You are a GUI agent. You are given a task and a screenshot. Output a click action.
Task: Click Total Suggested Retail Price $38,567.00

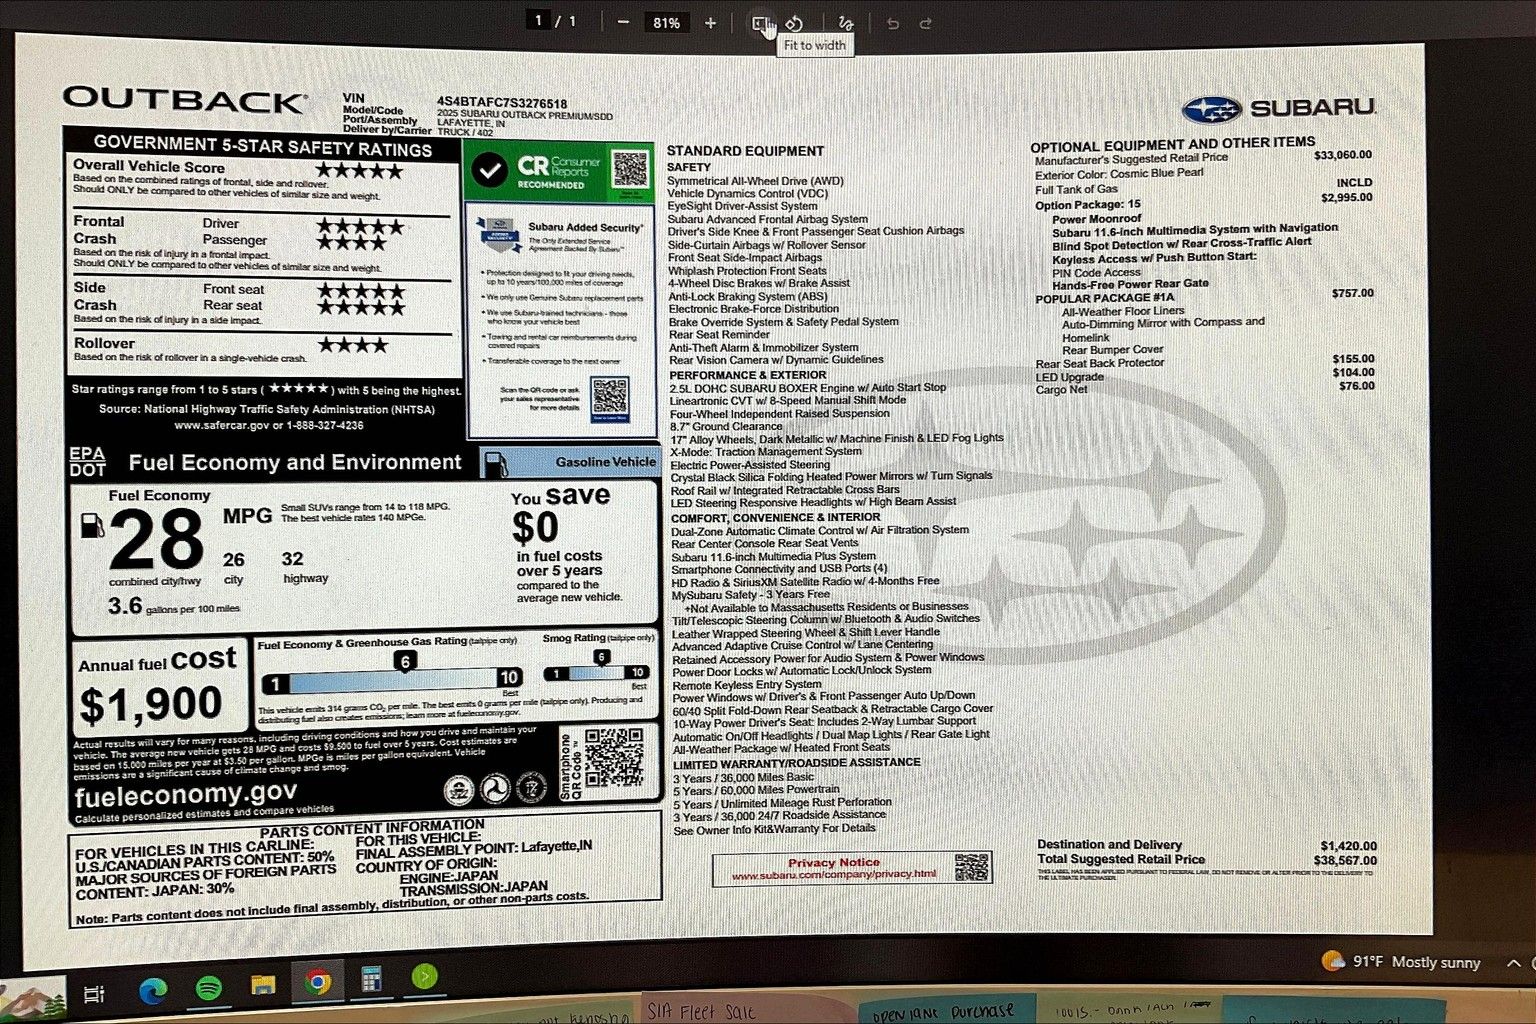[x=1206, y=860]
